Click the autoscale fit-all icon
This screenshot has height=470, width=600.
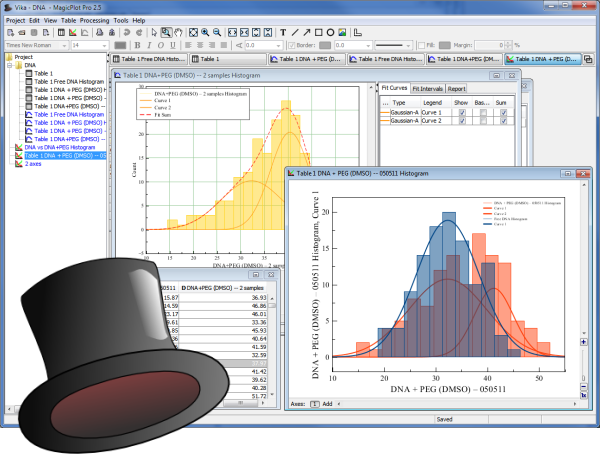[193, 33]
